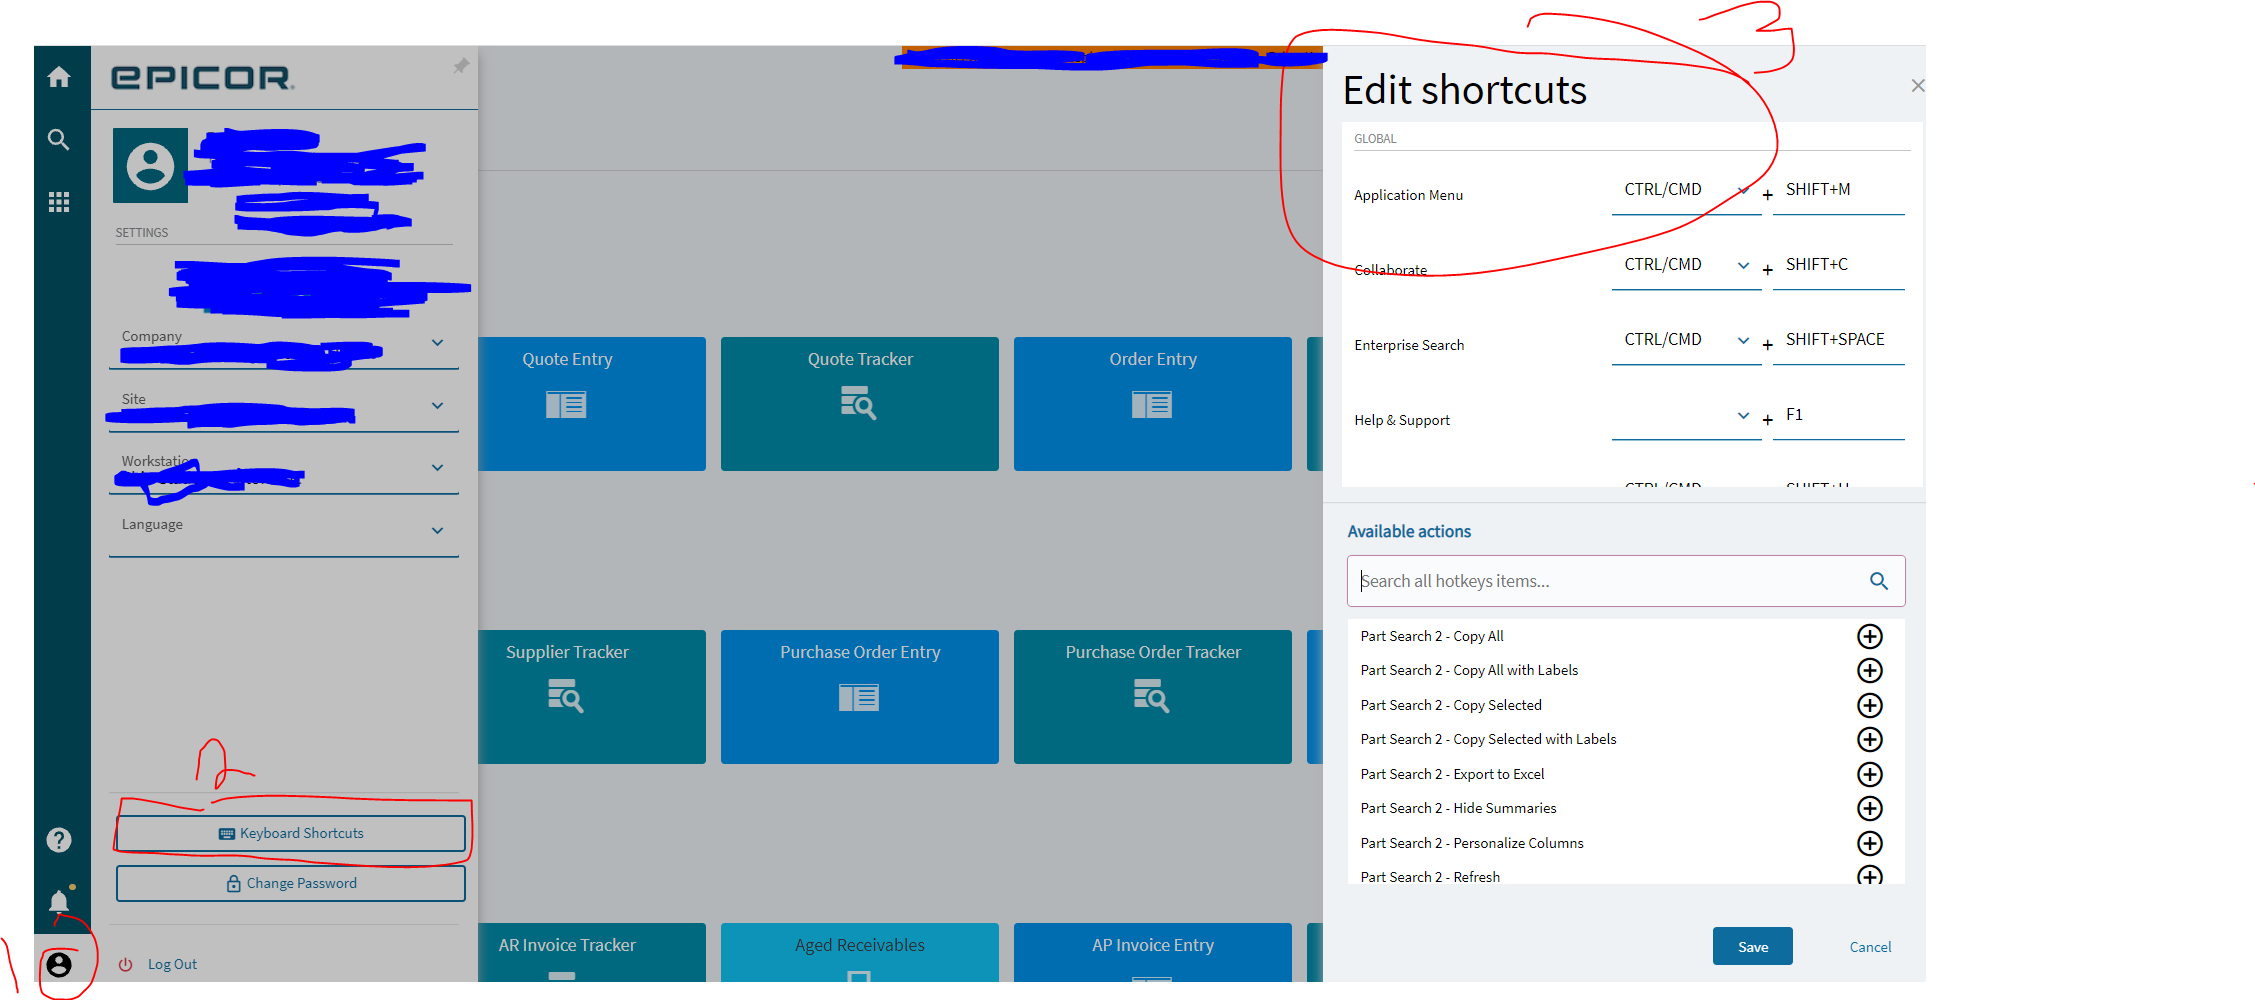Click the Keyboard Shortcuts button
The height and width of the screenshot is (1000, 2255).
(291, 833)
